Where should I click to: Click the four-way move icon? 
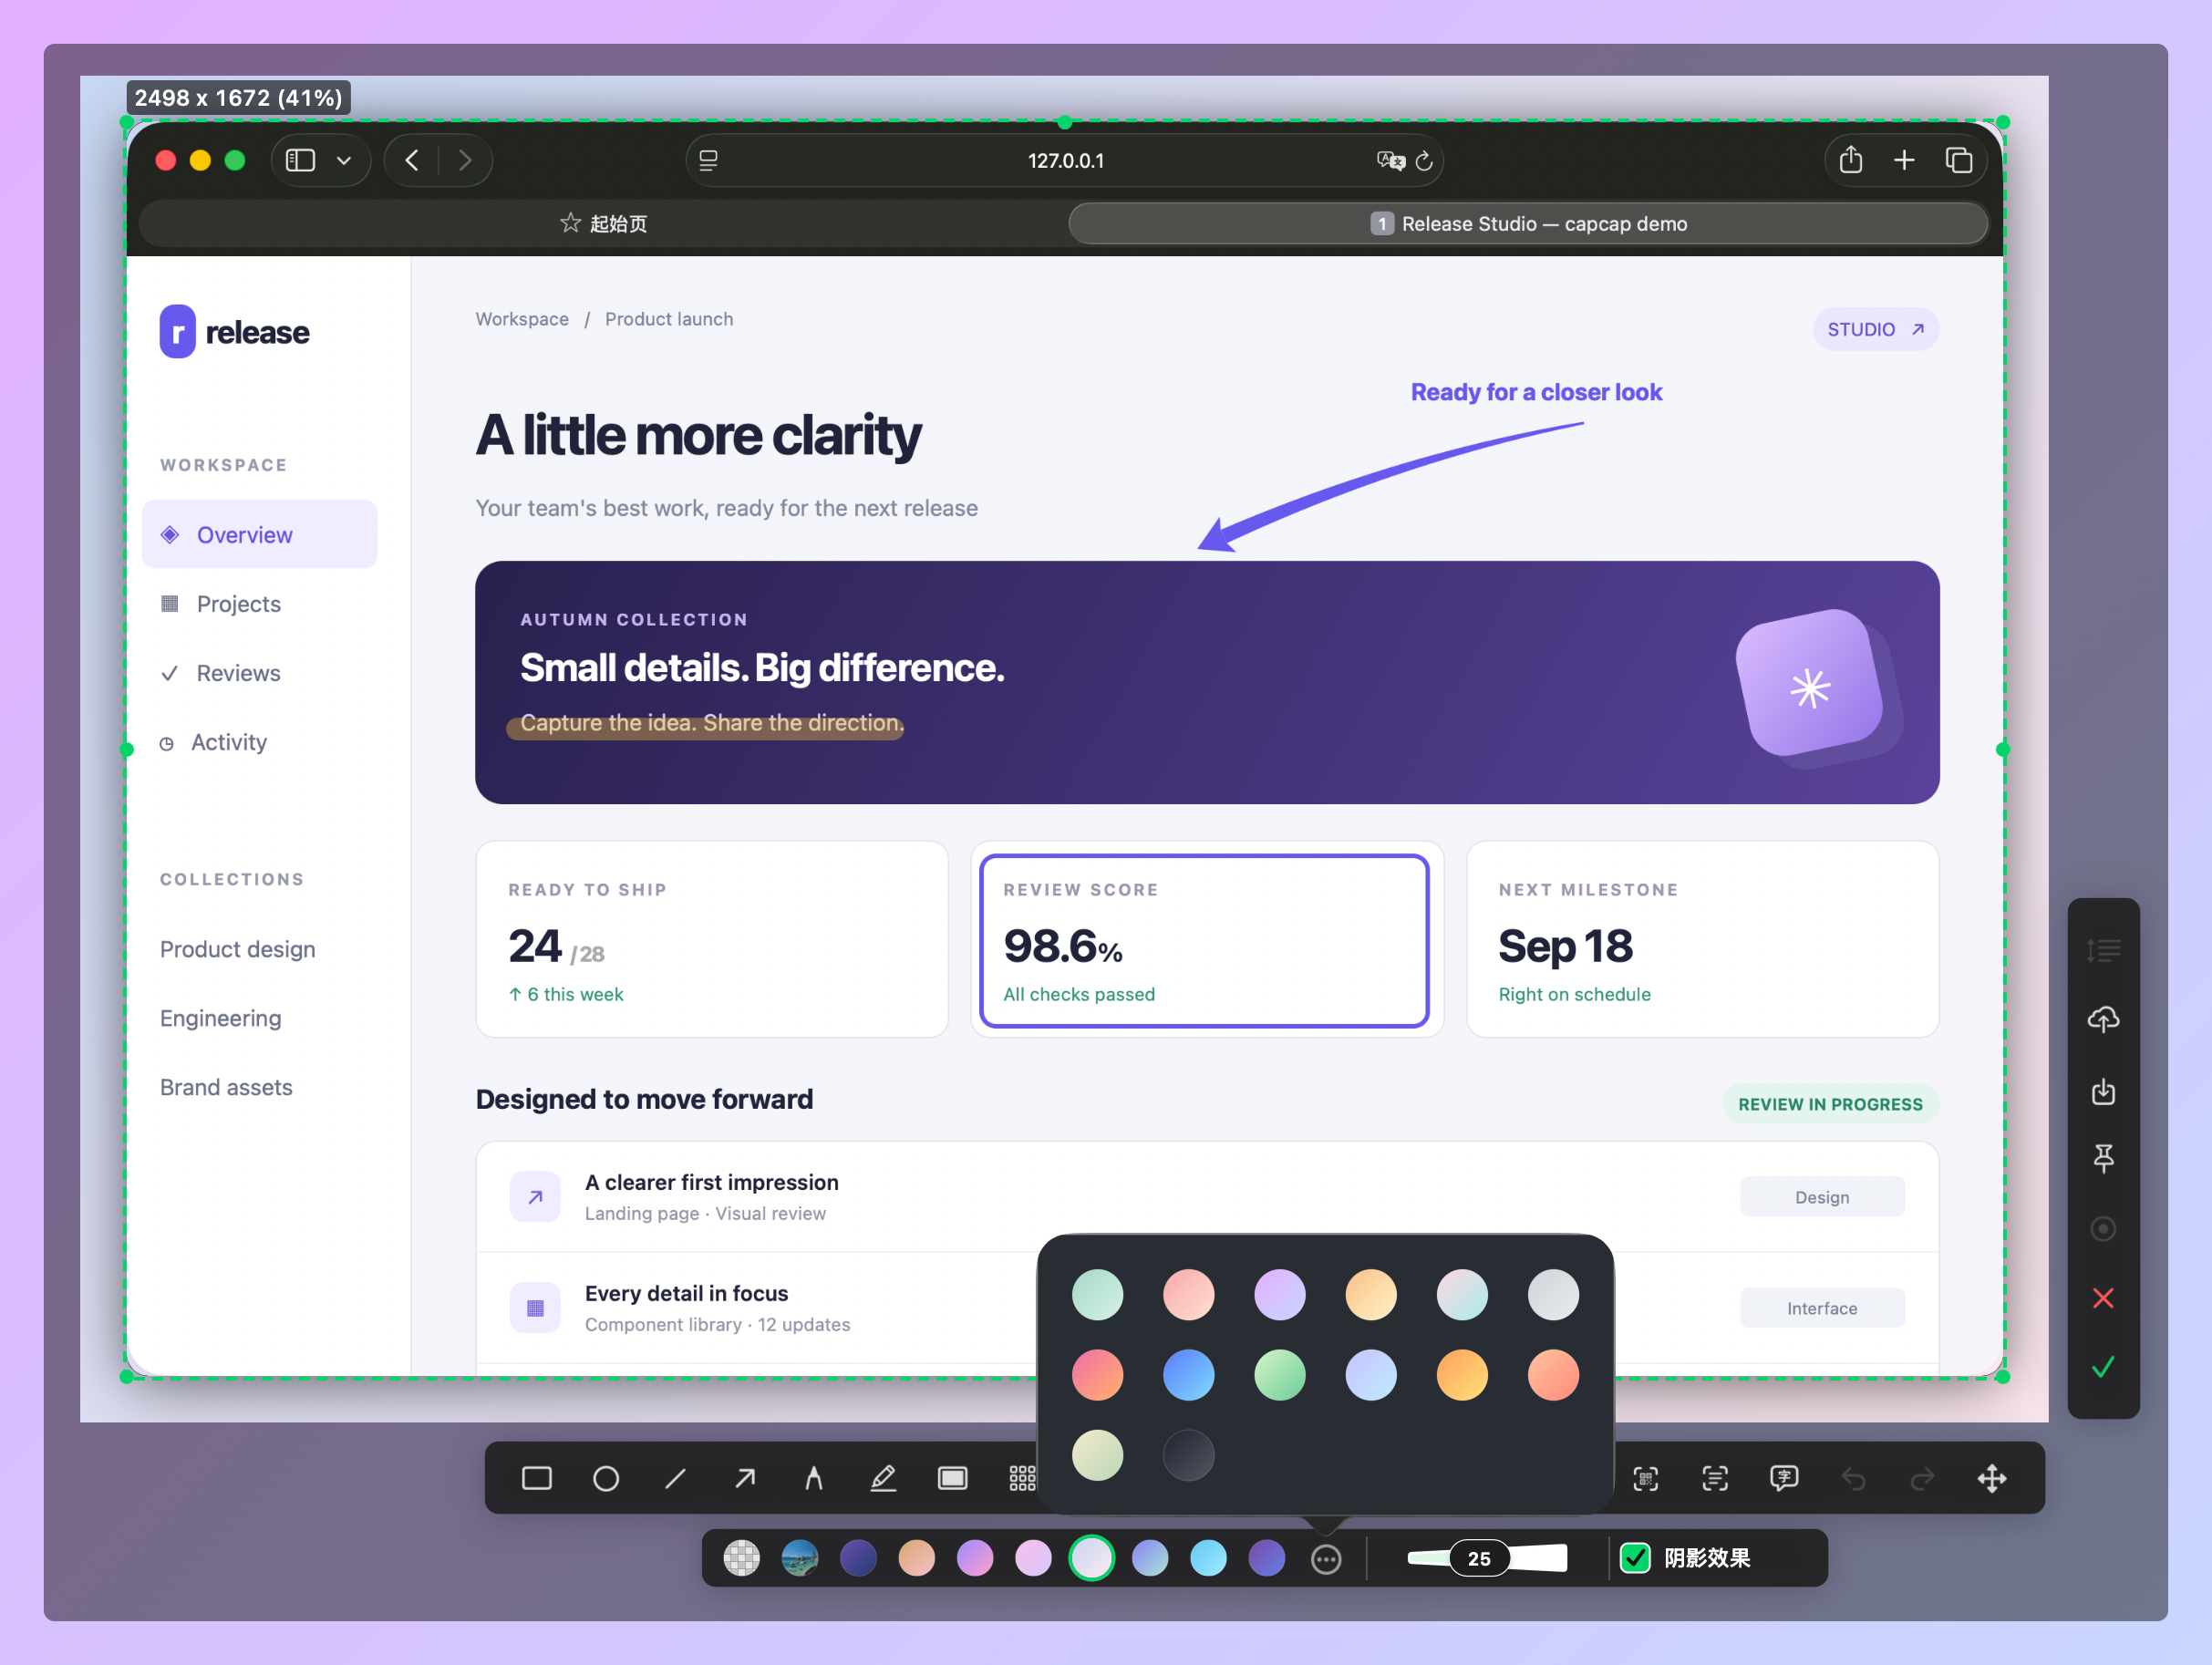[x=1992, y=1478]
